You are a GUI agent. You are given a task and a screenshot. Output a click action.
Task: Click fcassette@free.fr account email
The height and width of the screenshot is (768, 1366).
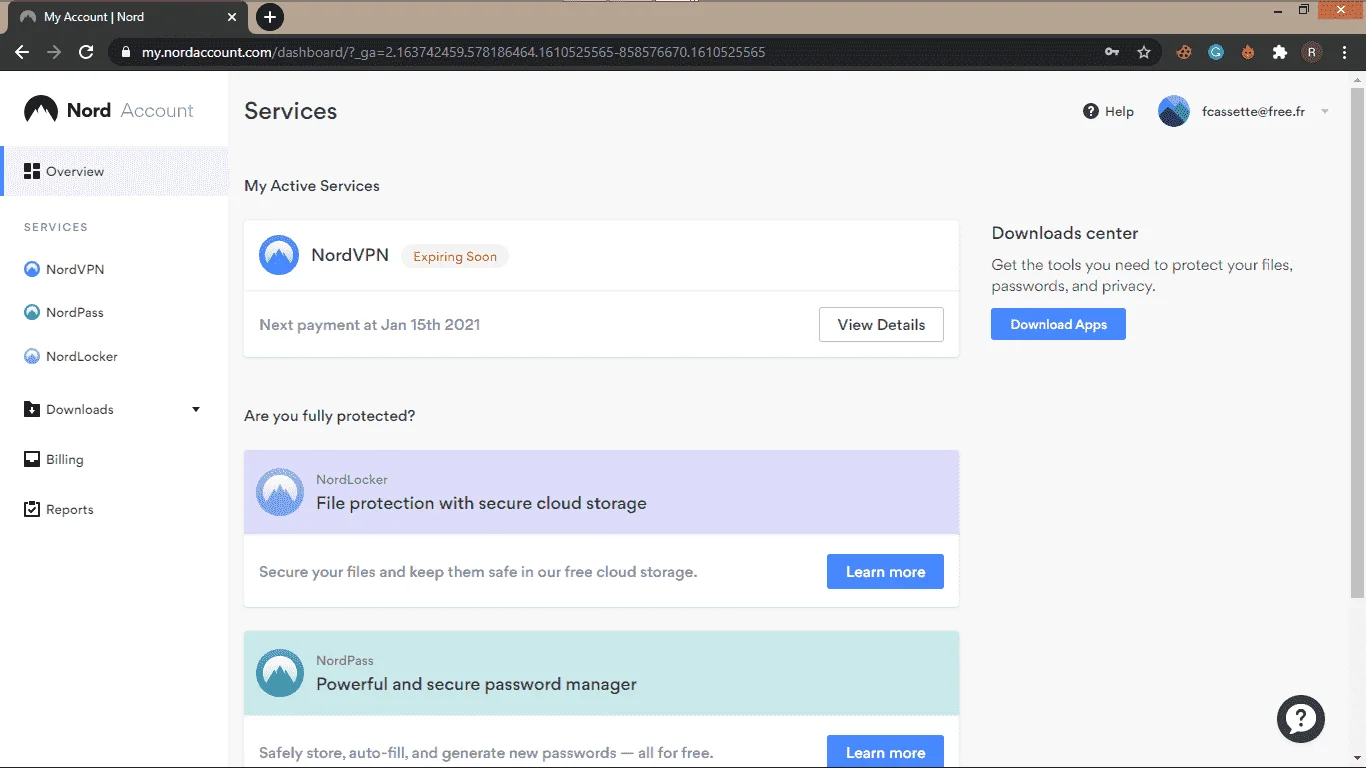pyautogui.click(x=1253, y=111)
